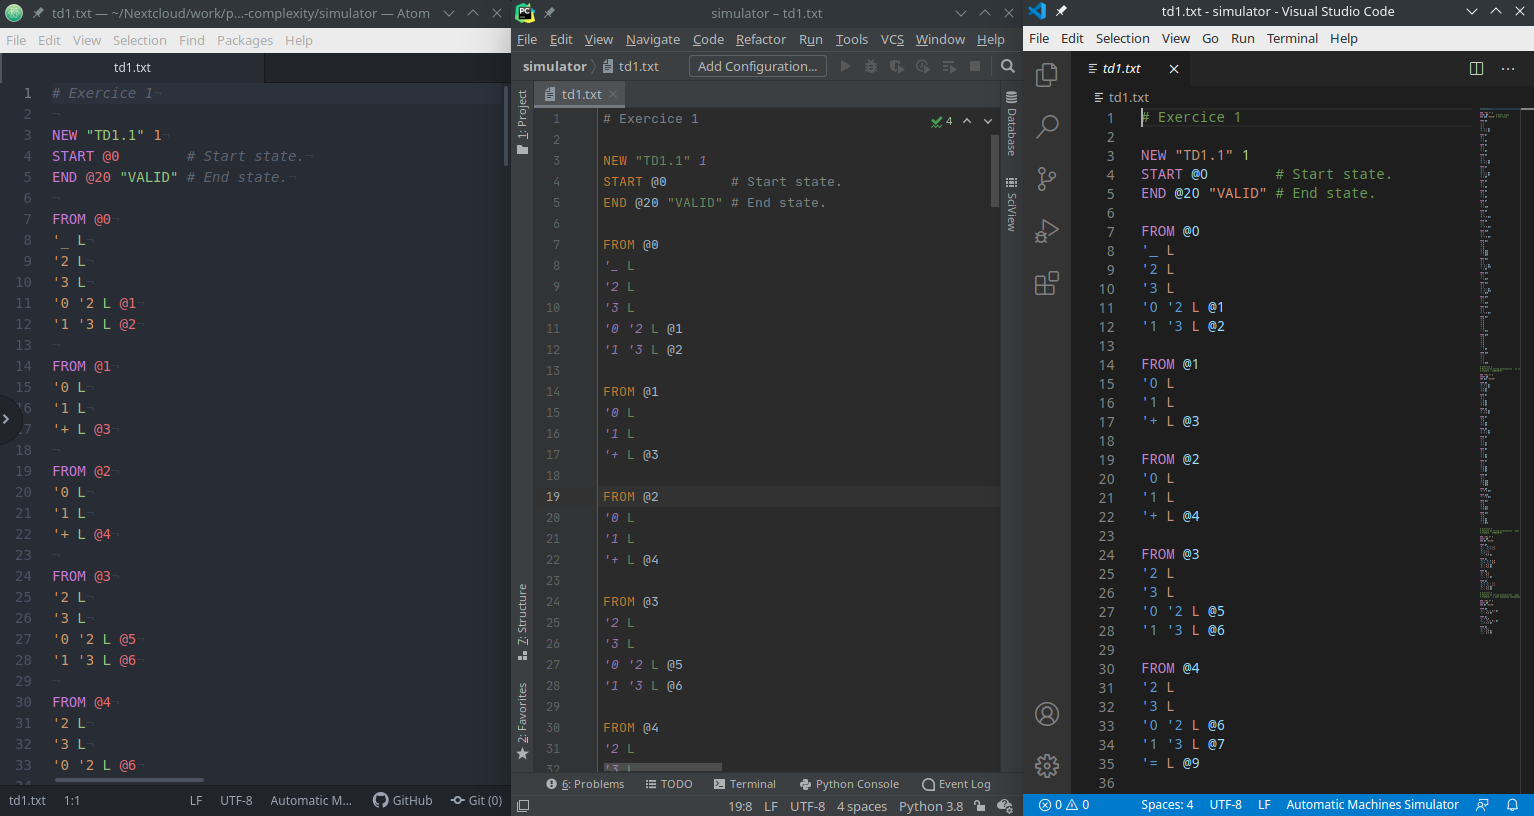
Task: Toggle the Database tool window
Action: click(1012, 124)
